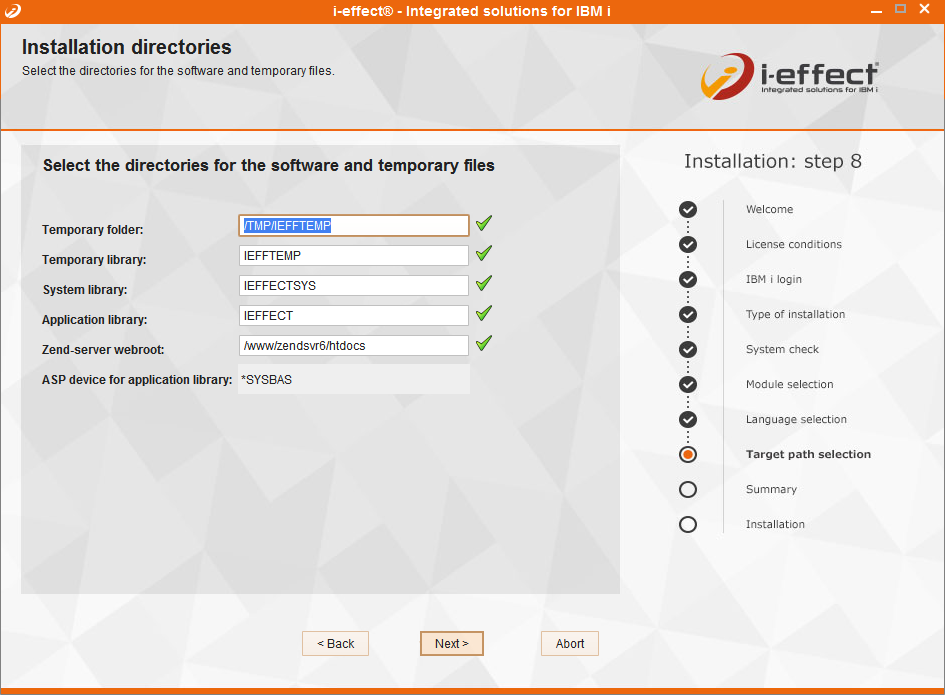Open the License conditions step label
The height and width of the screenshot is (695, 945).
click(793, 244)
